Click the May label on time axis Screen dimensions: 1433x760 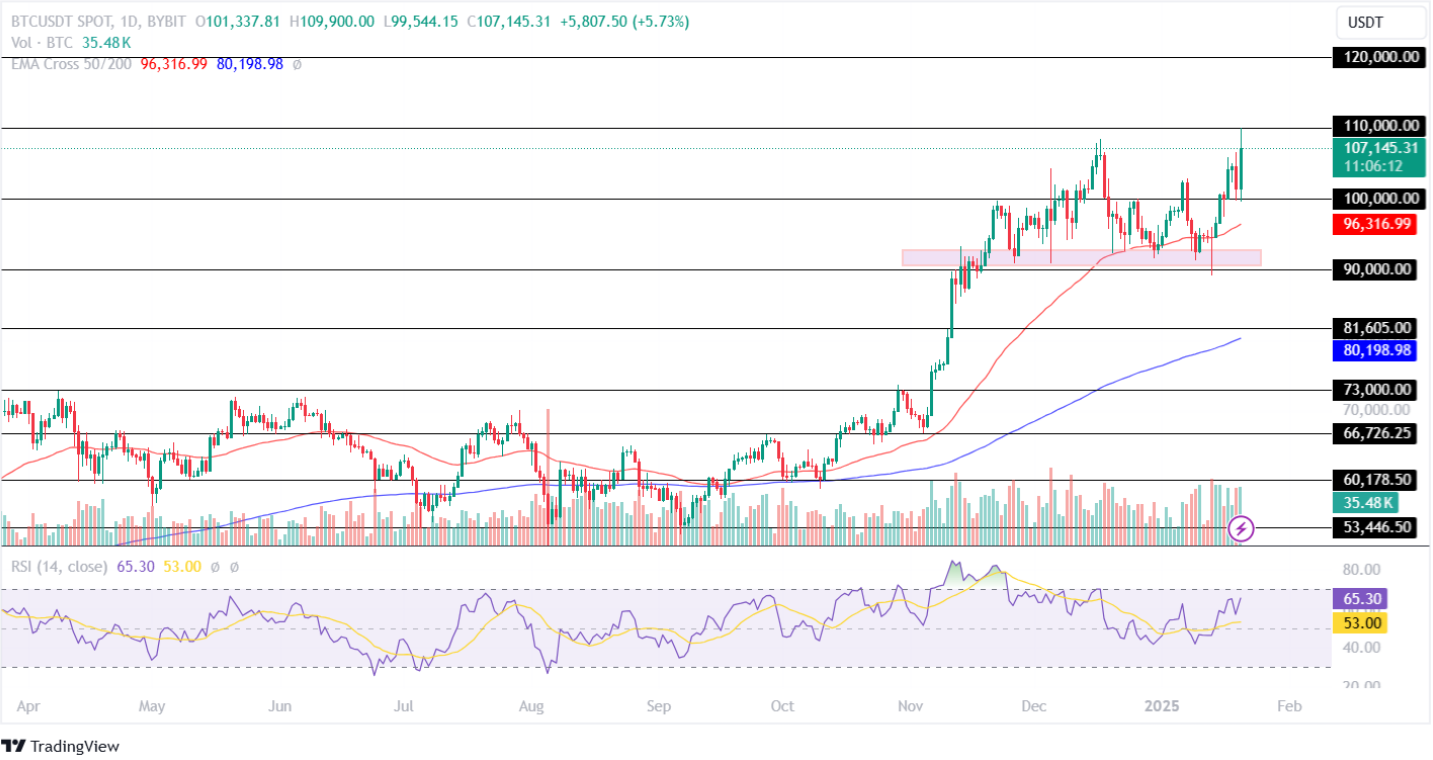pos(151,706)
